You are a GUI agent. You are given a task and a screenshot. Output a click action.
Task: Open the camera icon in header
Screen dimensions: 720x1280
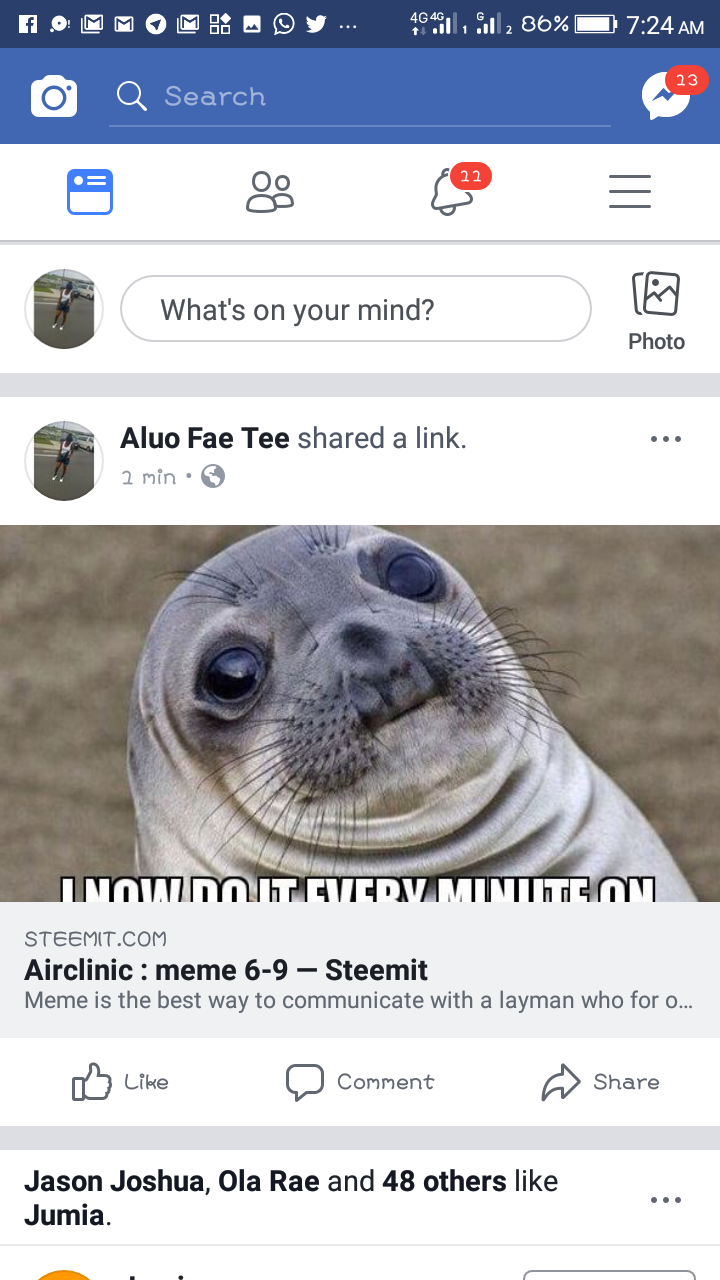54,97
